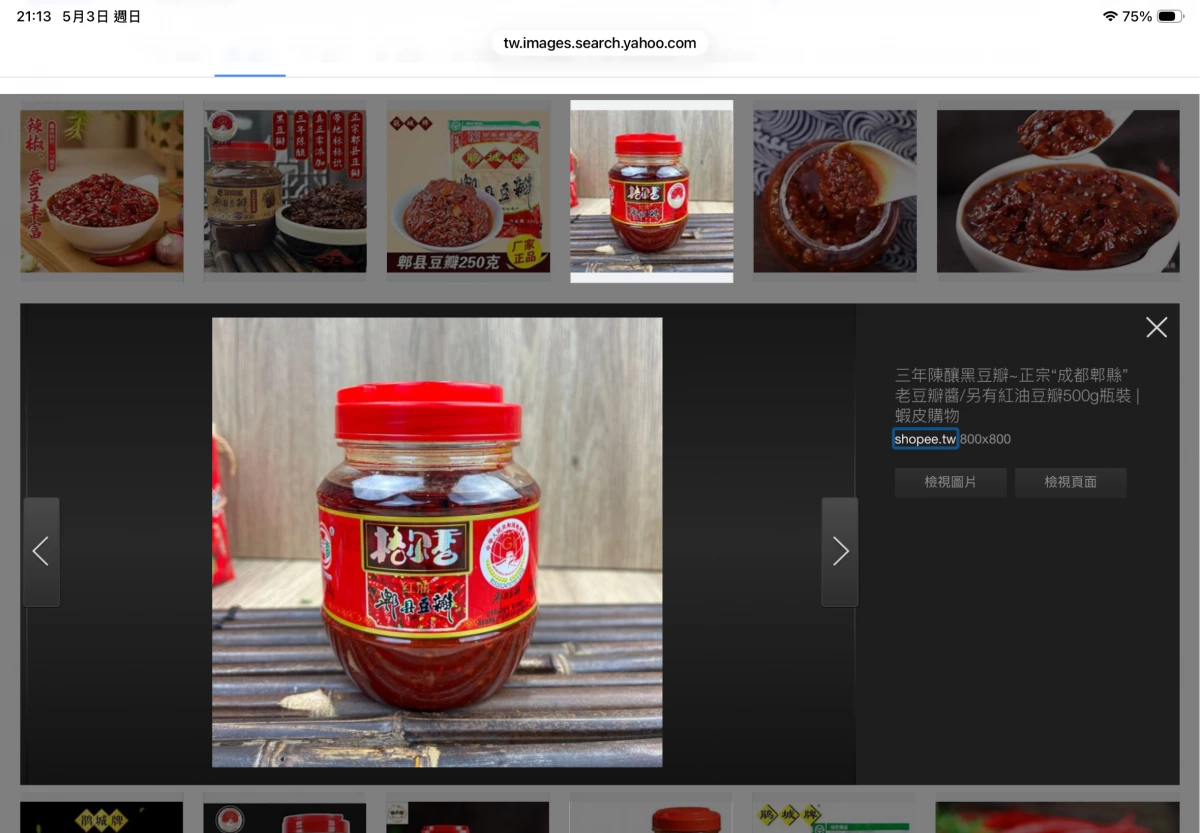
Task: Show the previous image with left arrow
Action: pos(41,551)
